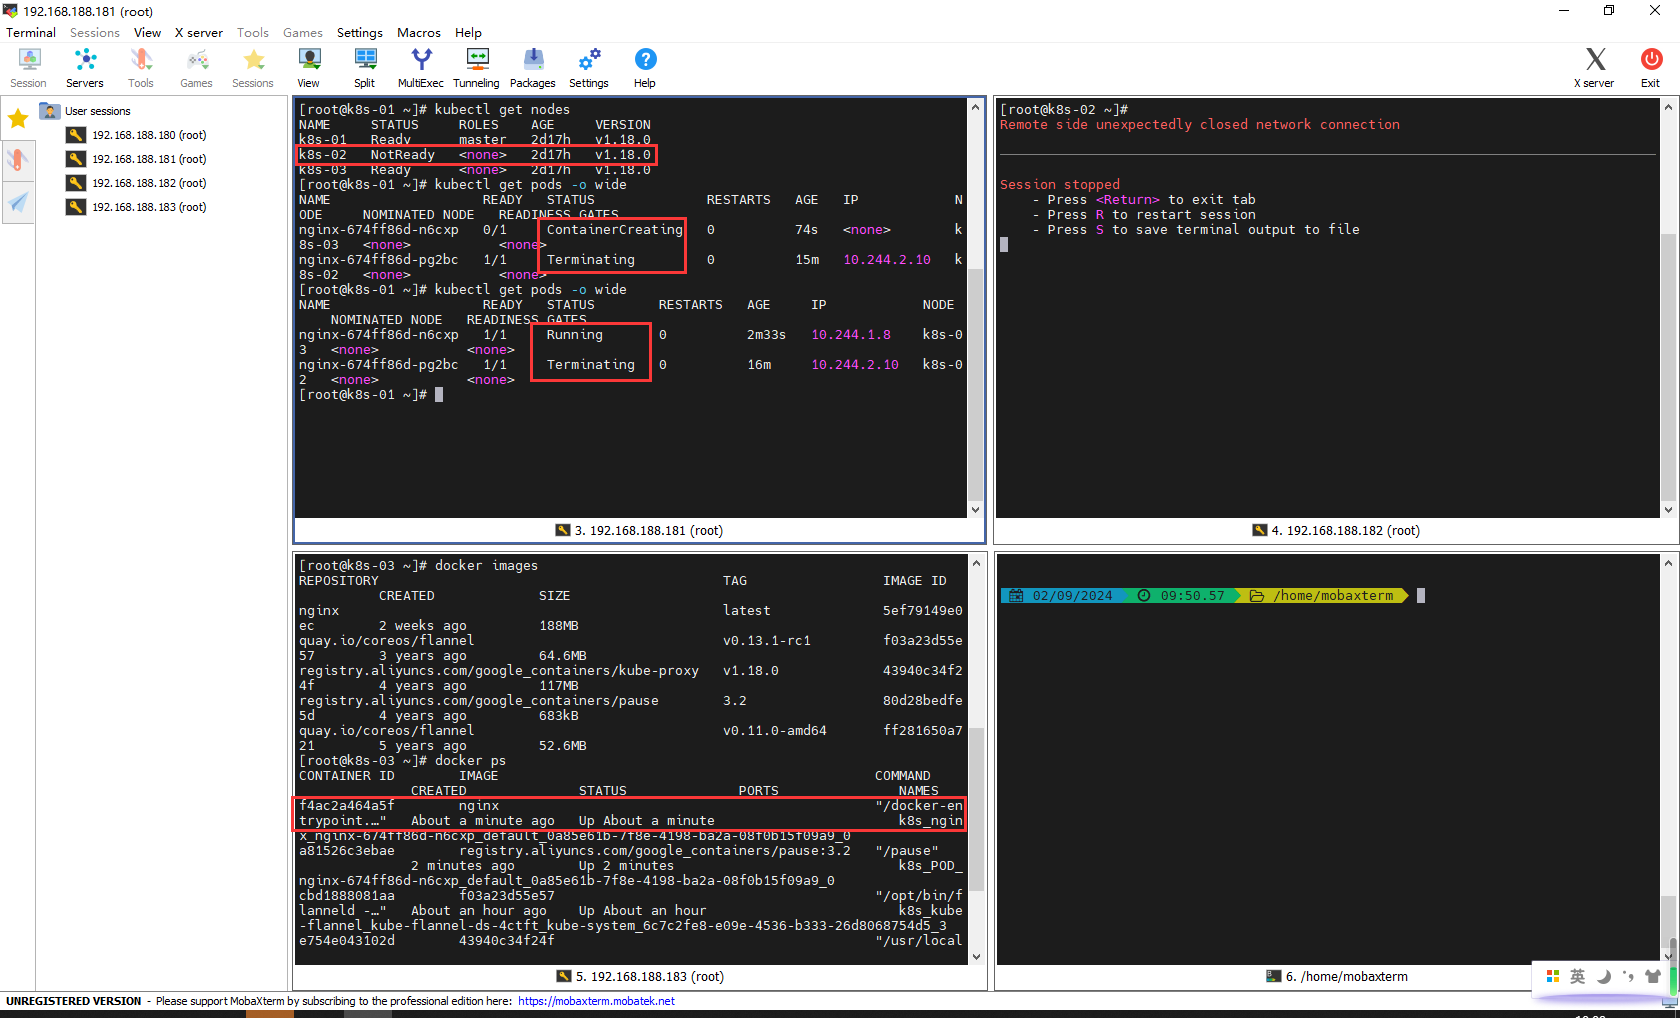Open session 192.168.188.182 (root)
The width and height of the screenshot is (1680, 1018).
[137, 183]
